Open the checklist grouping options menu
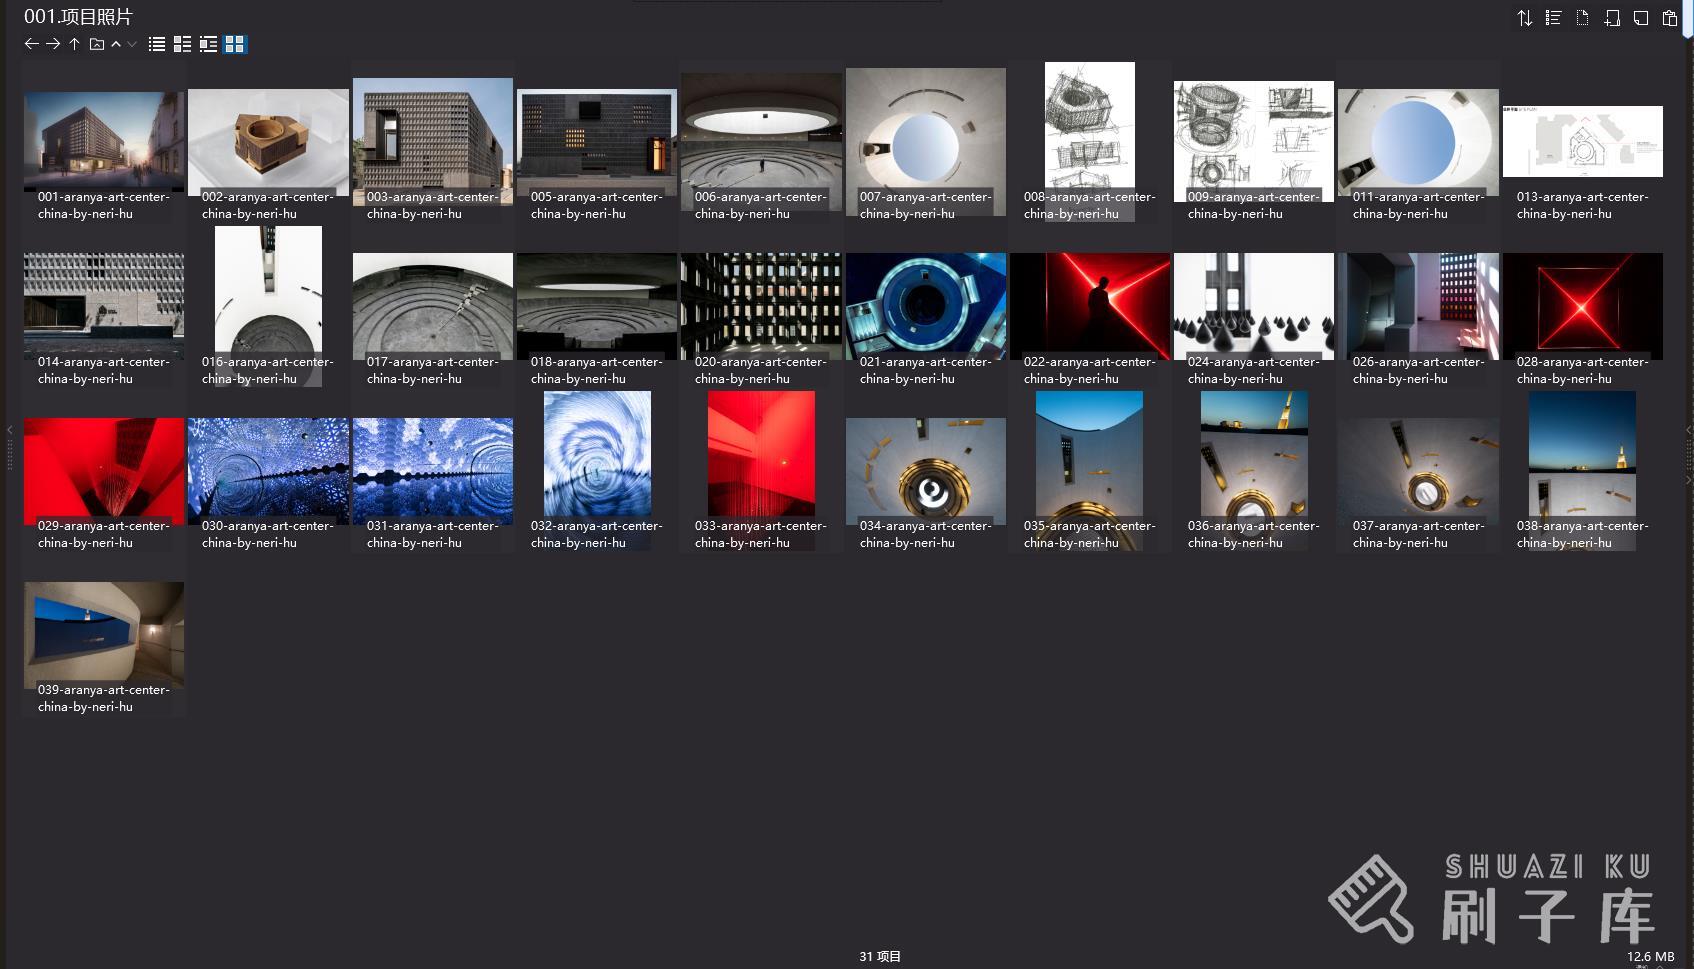The height and width of the screenshot is (969, 1694). pyautogui.click(x=1553, y=18)
